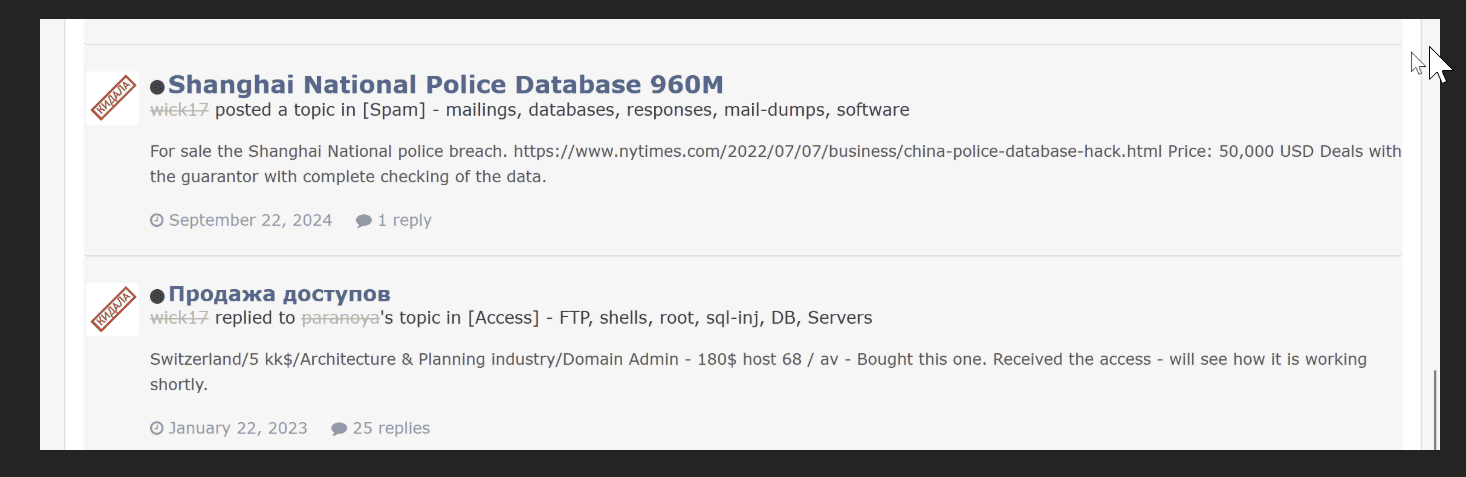
Task: Click the clock icon next to January 22, 2023
Action: point(157,428)
